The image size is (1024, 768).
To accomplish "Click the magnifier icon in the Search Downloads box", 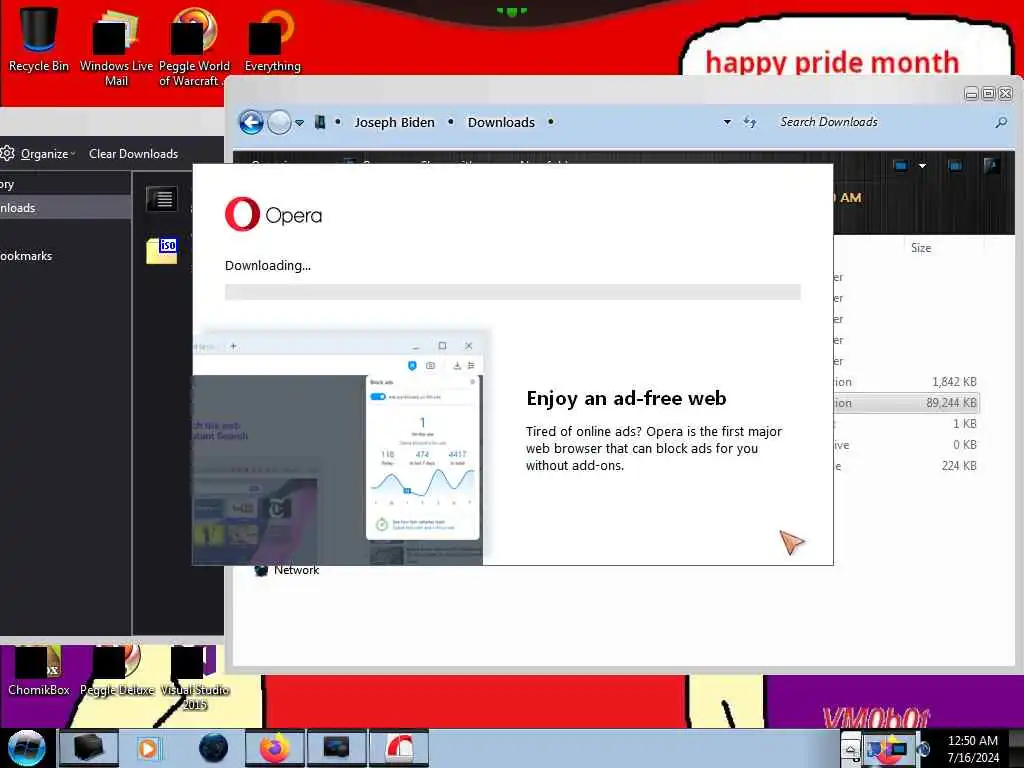I will click(1001, 122).
